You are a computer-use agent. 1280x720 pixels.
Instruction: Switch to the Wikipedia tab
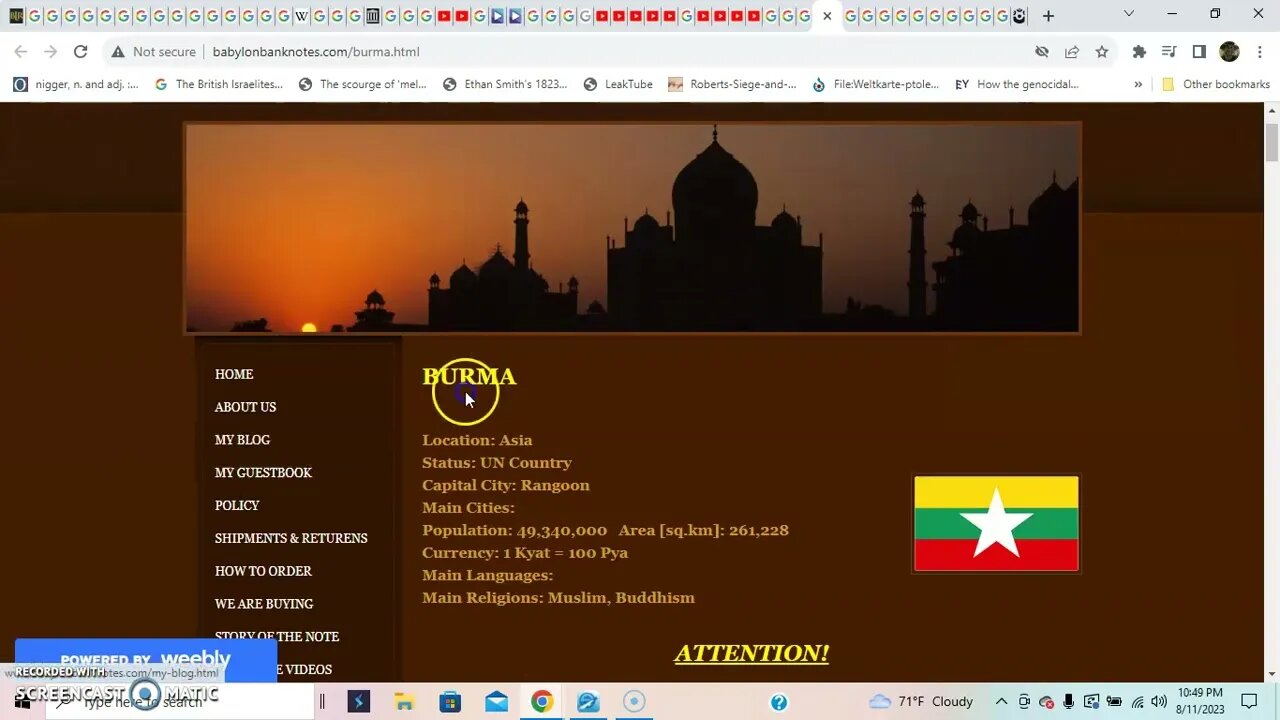click(x=301, y=16)
